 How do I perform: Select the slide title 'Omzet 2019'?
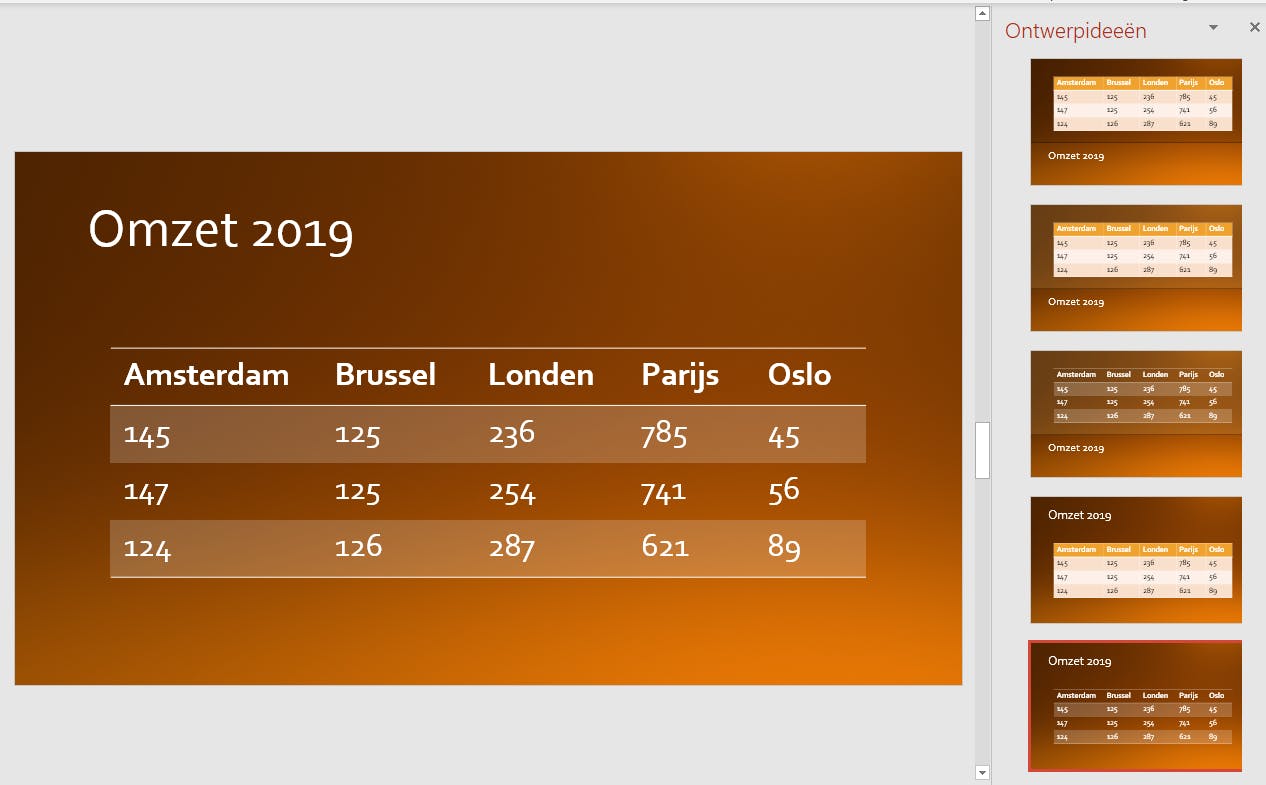pos(221,229)
